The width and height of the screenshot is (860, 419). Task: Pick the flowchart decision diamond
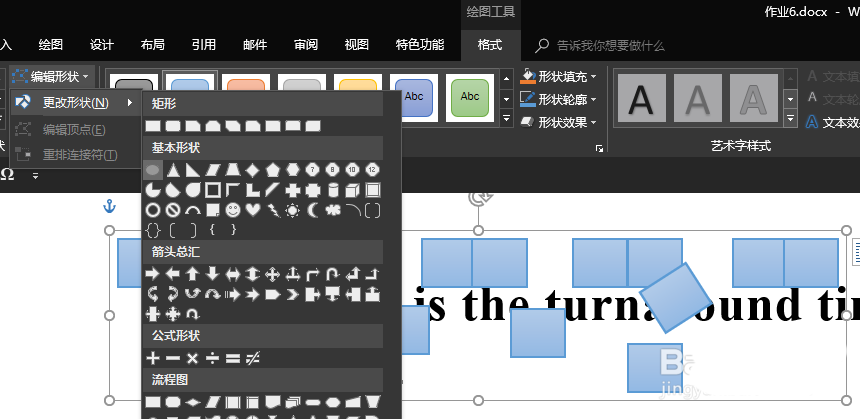(x=193, y=402)
